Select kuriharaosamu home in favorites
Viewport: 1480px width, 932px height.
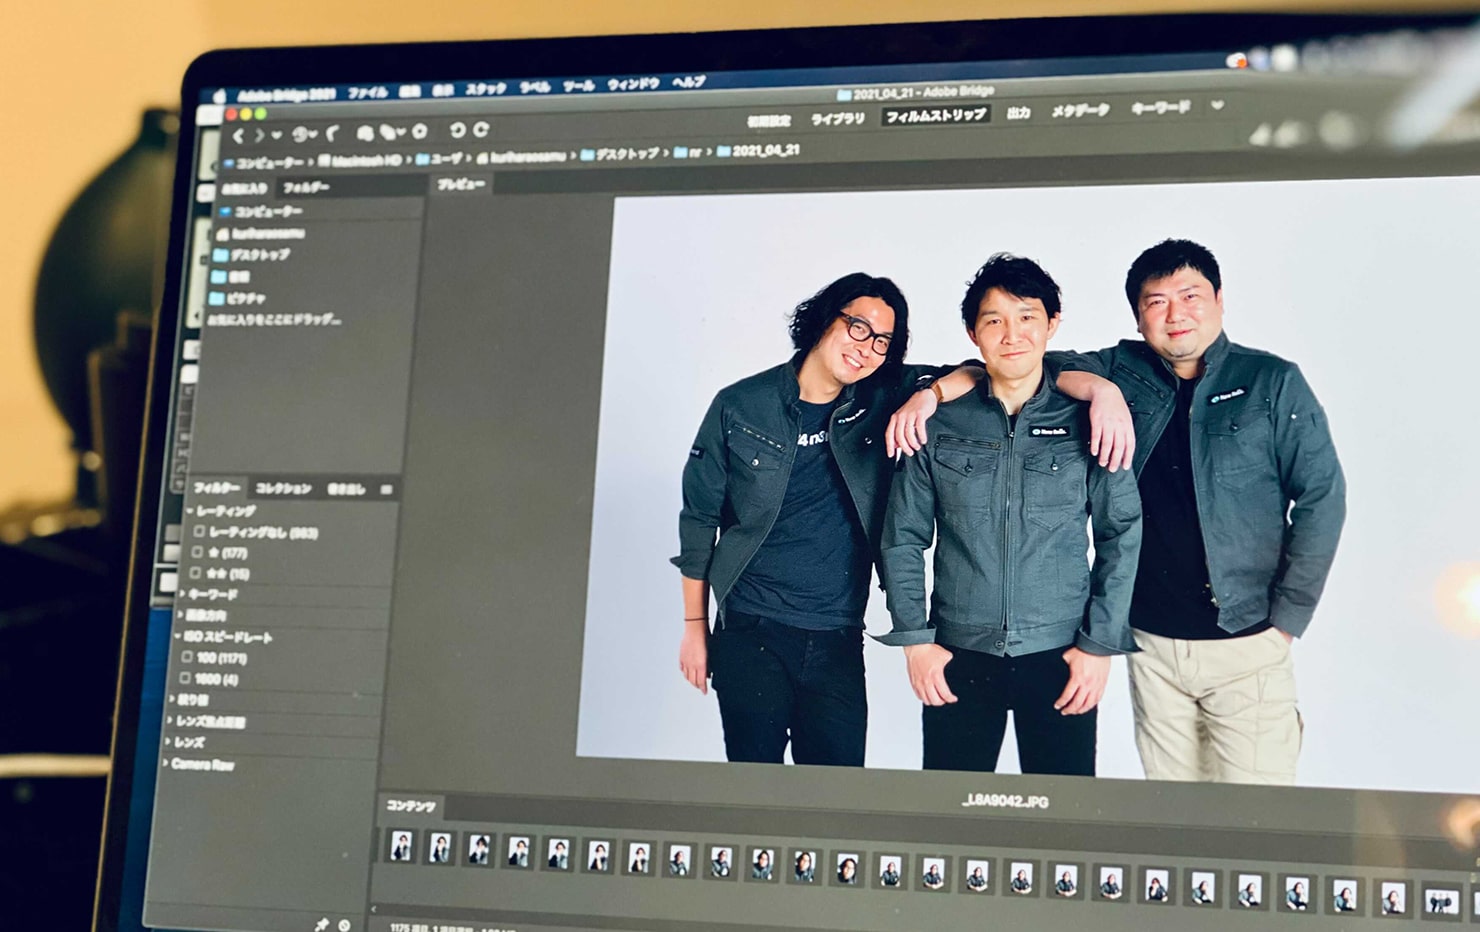pyautogui.click(x=261, y=233)
